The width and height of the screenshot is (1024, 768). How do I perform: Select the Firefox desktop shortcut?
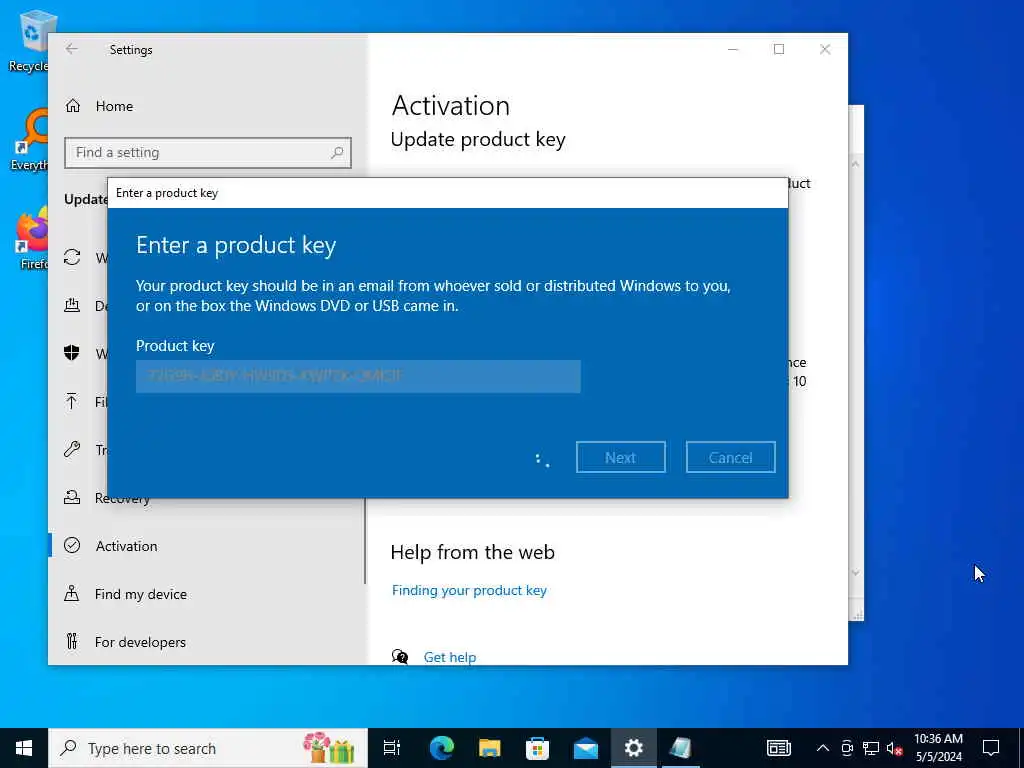pos(29,239)
